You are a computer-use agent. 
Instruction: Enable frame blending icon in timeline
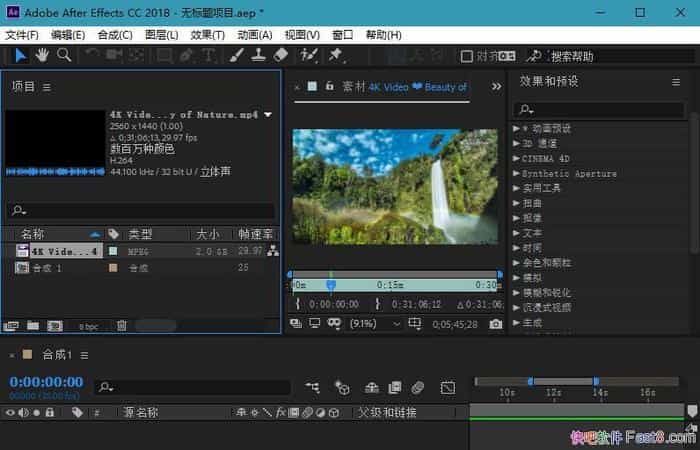(x=395, y=388)
